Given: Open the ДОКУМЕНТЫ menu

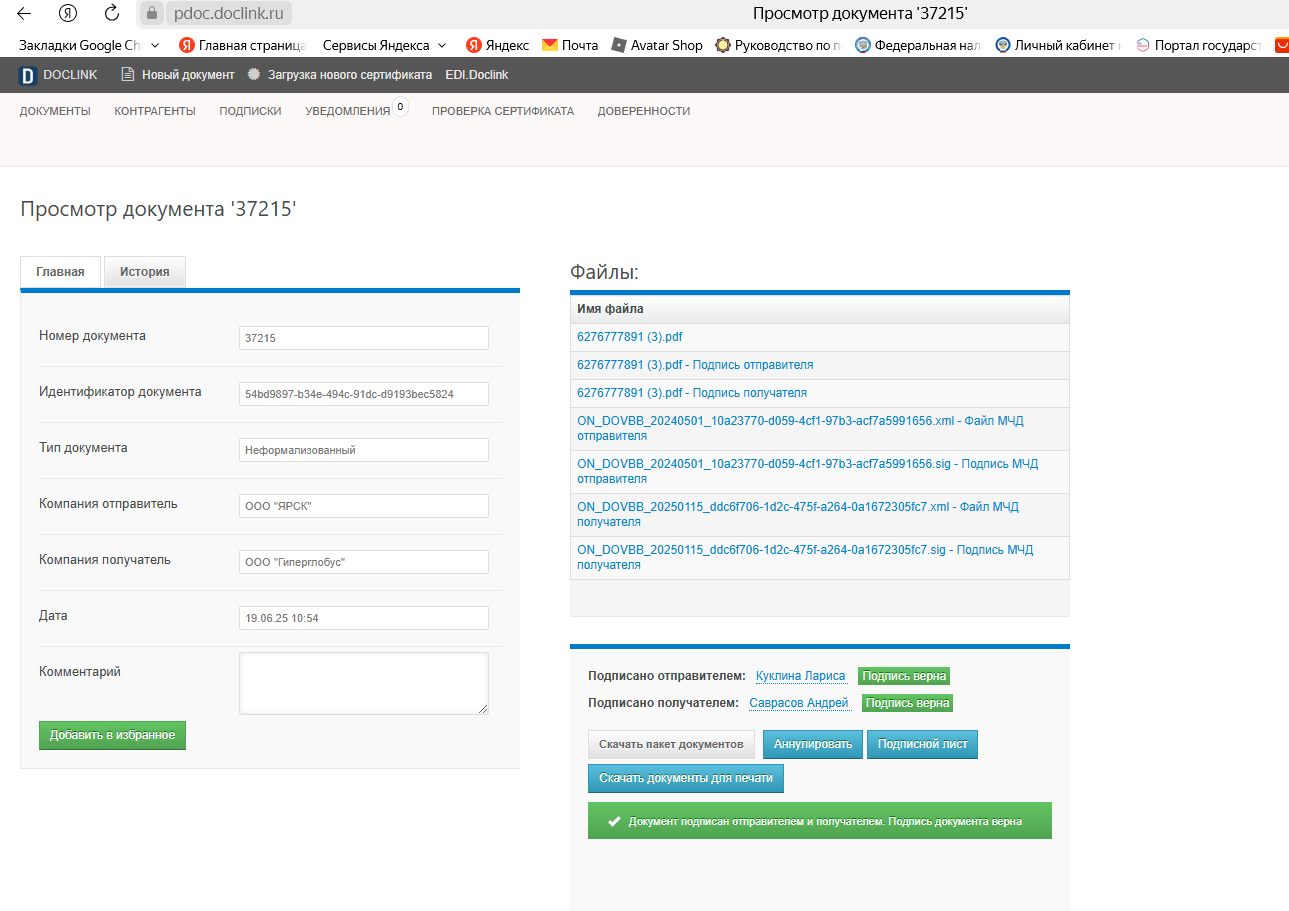Looking at the screenshot, I should pyautogui.click(x=55, y=111).
